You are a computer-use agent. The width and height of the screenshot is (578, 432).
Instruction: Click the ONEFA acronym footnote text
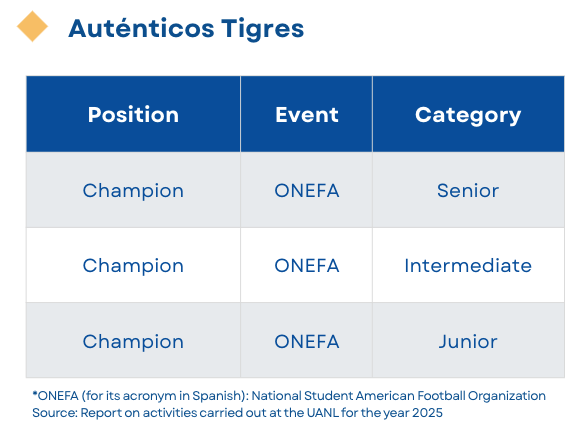tap(289, 396)
